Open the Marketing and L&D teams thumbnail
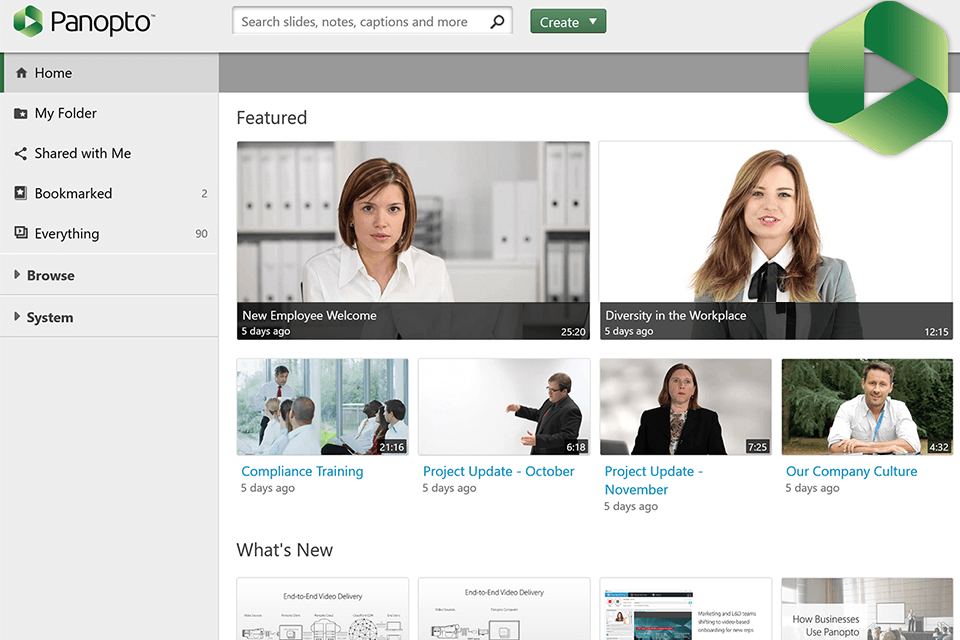The image size is (960, 640). click(686, 609)
